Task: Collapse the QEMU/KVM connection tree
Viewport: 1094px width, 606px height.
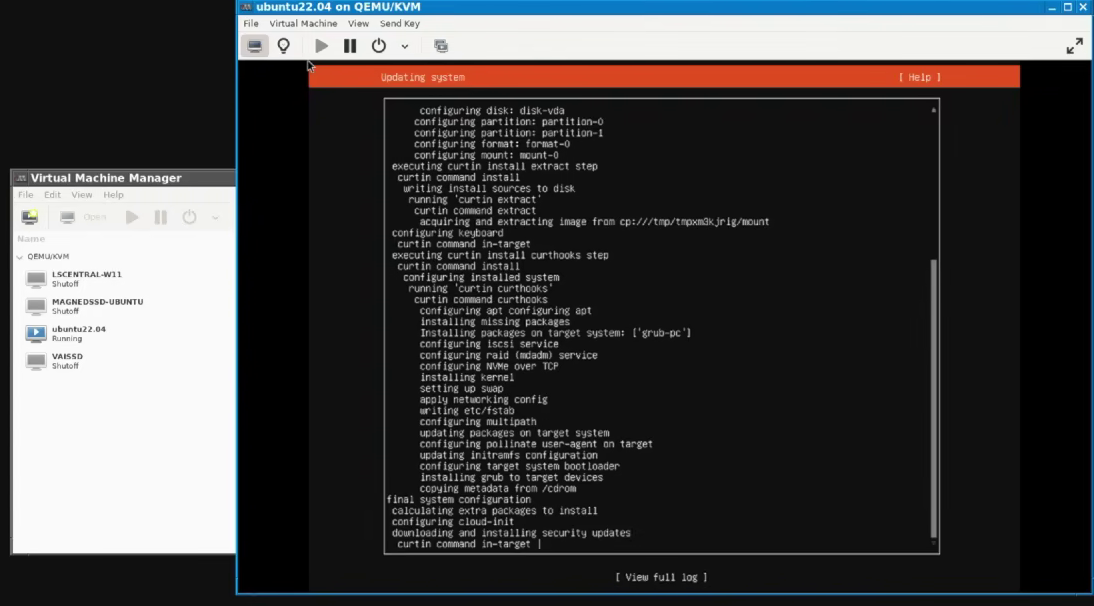Action: click(20, 257)
